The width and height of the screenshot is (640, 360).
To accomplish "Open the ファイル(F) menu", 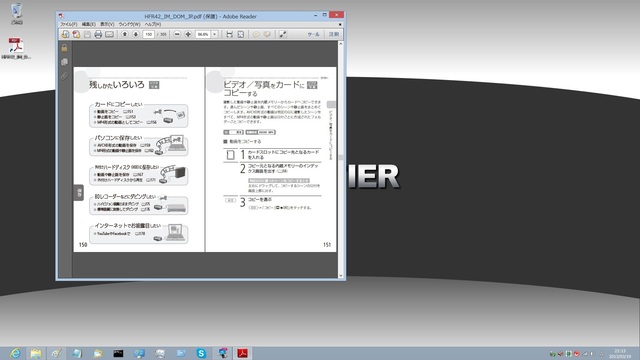I will click(x=69, y=24).
